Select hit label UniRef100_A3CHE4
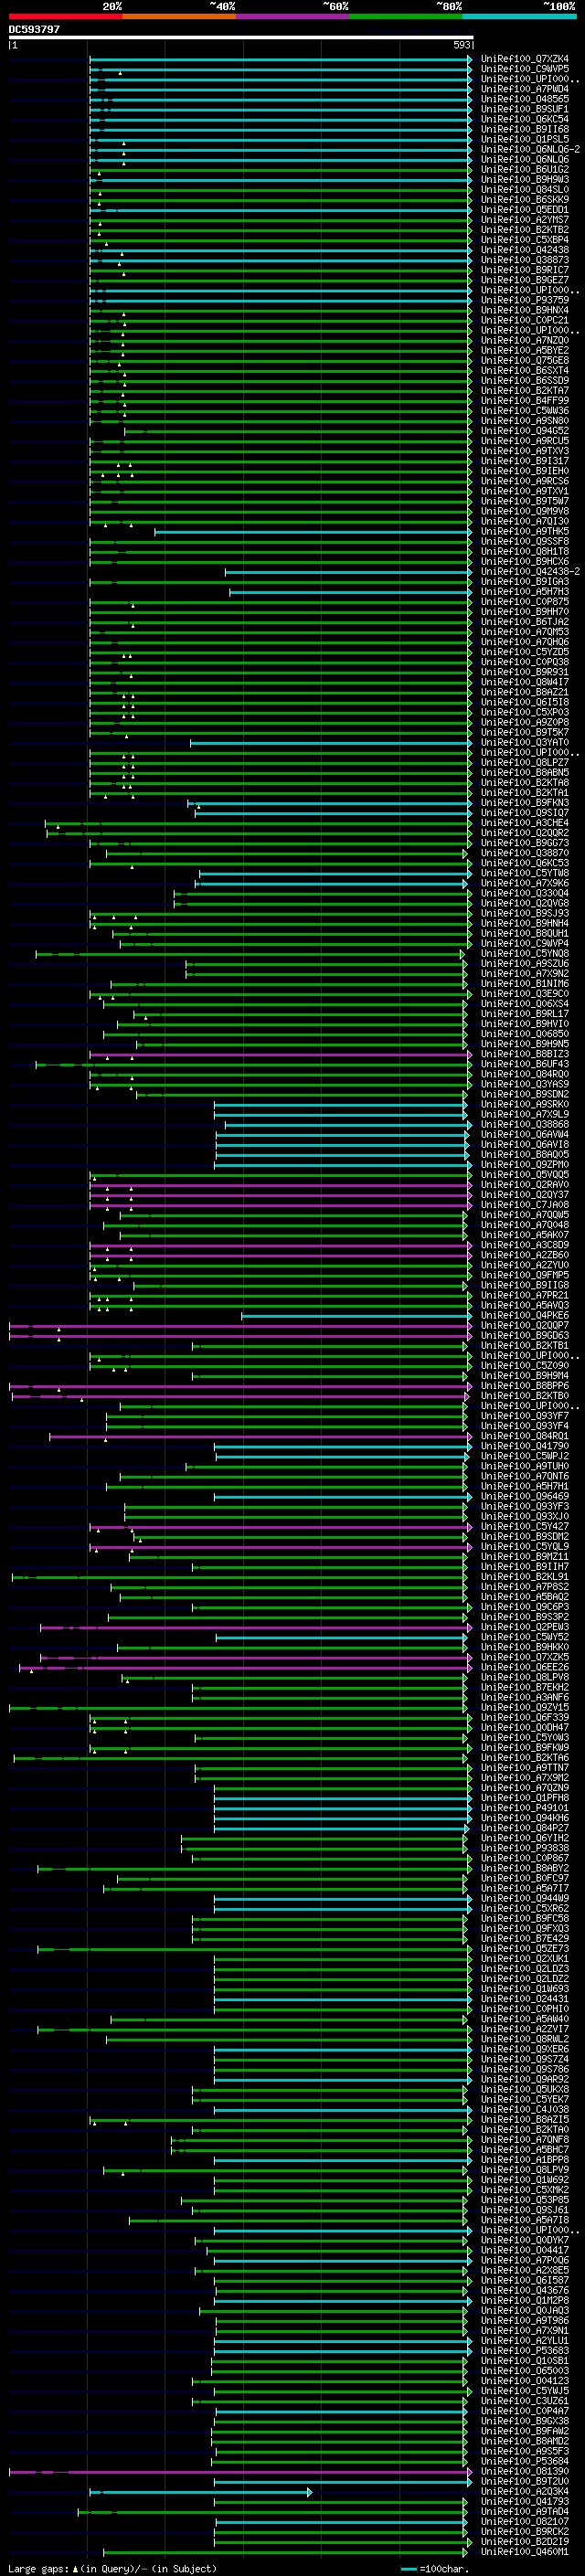The width and height of the screenshot is (585, 2576). point(525,823)
